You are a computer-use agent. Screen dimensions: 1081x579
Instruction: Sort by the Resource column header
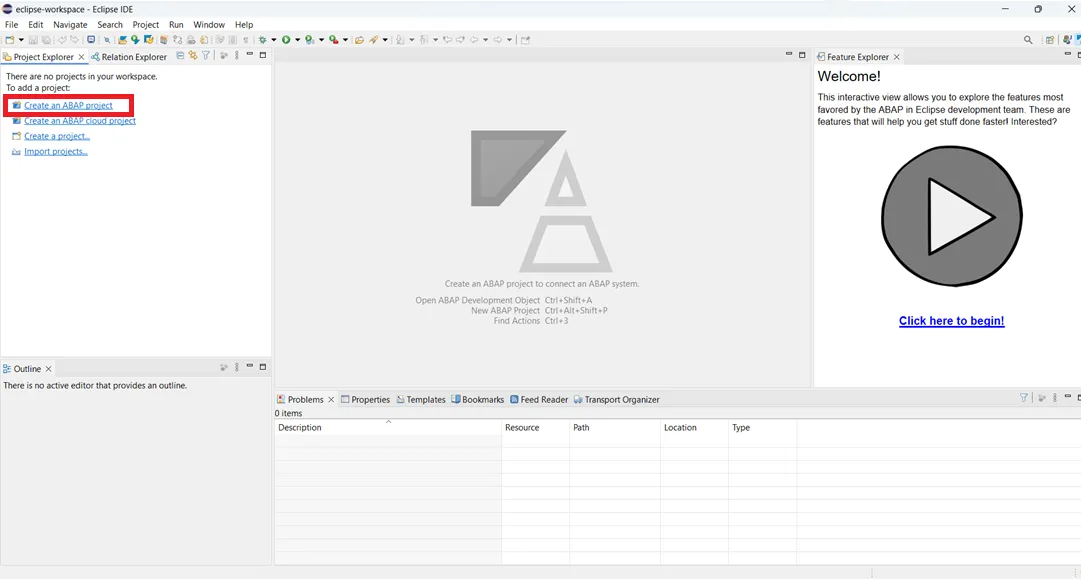coord(536,427)
